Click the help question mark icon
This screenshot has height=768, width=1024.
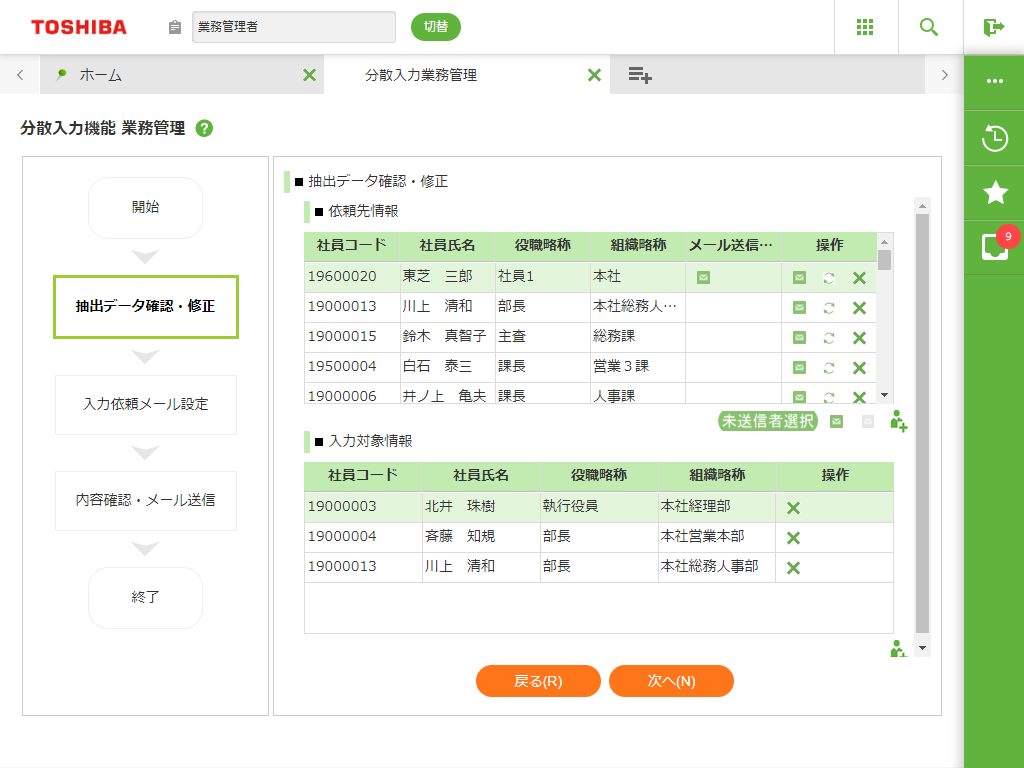click(x=204, y=128)
